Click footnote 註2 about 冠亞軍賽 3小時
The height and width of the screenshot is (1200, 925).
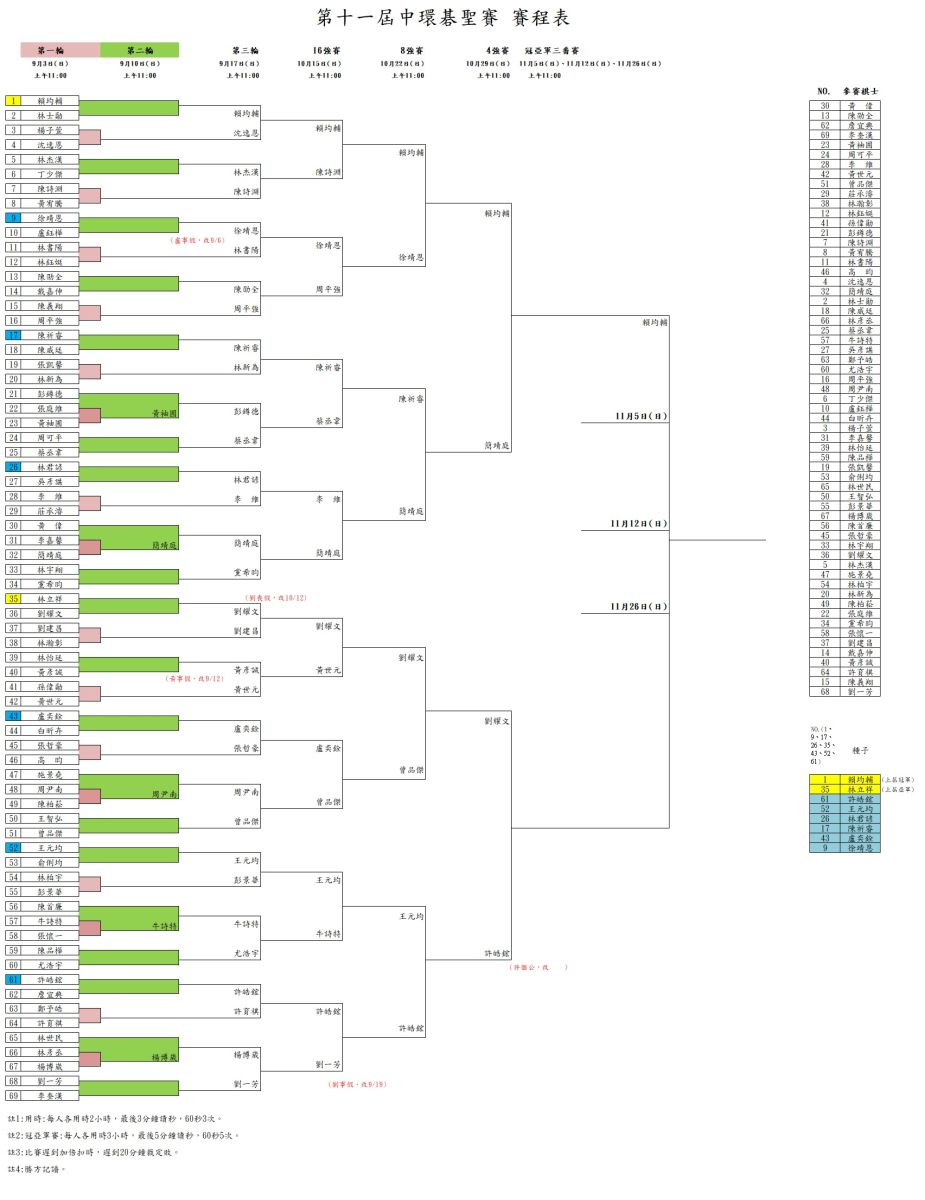tap(123, 1136)
